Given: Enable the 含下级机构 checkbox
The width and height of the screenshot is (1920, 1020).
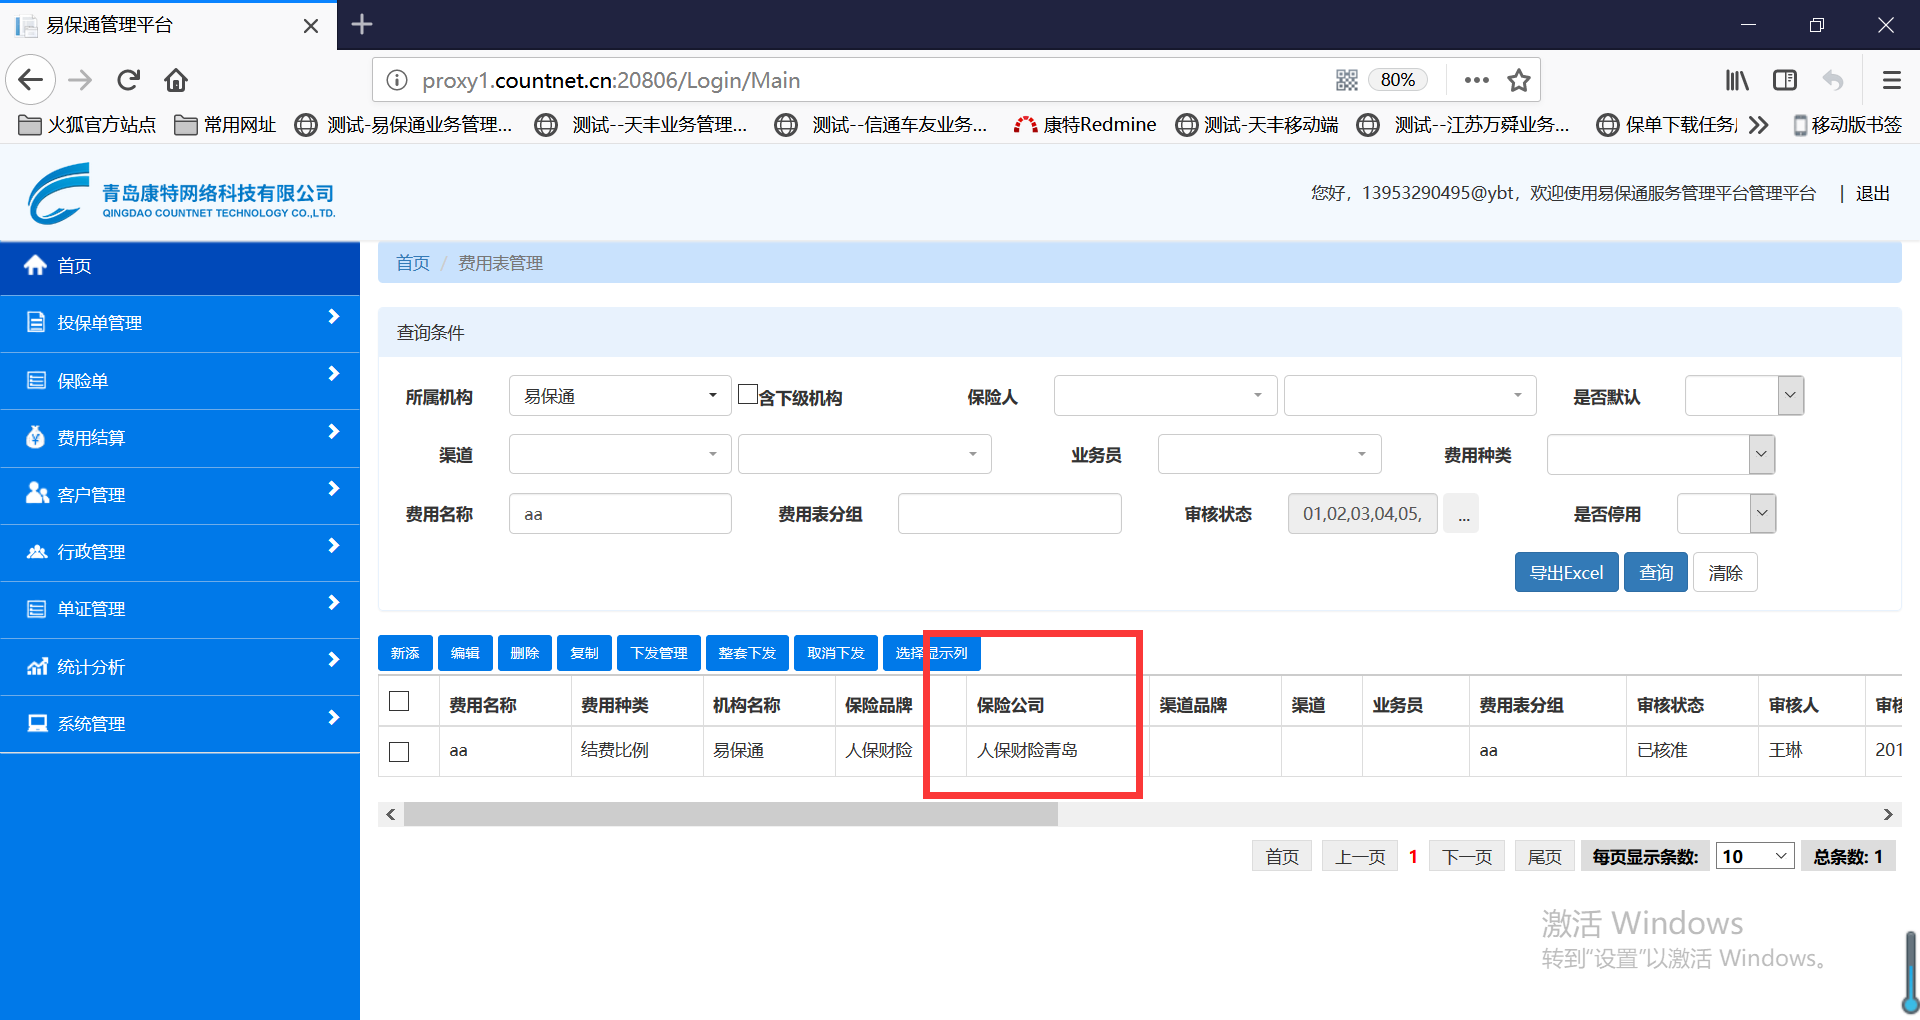Looking at the screenshot, I should pyautogui.click(x=747, y=395).
